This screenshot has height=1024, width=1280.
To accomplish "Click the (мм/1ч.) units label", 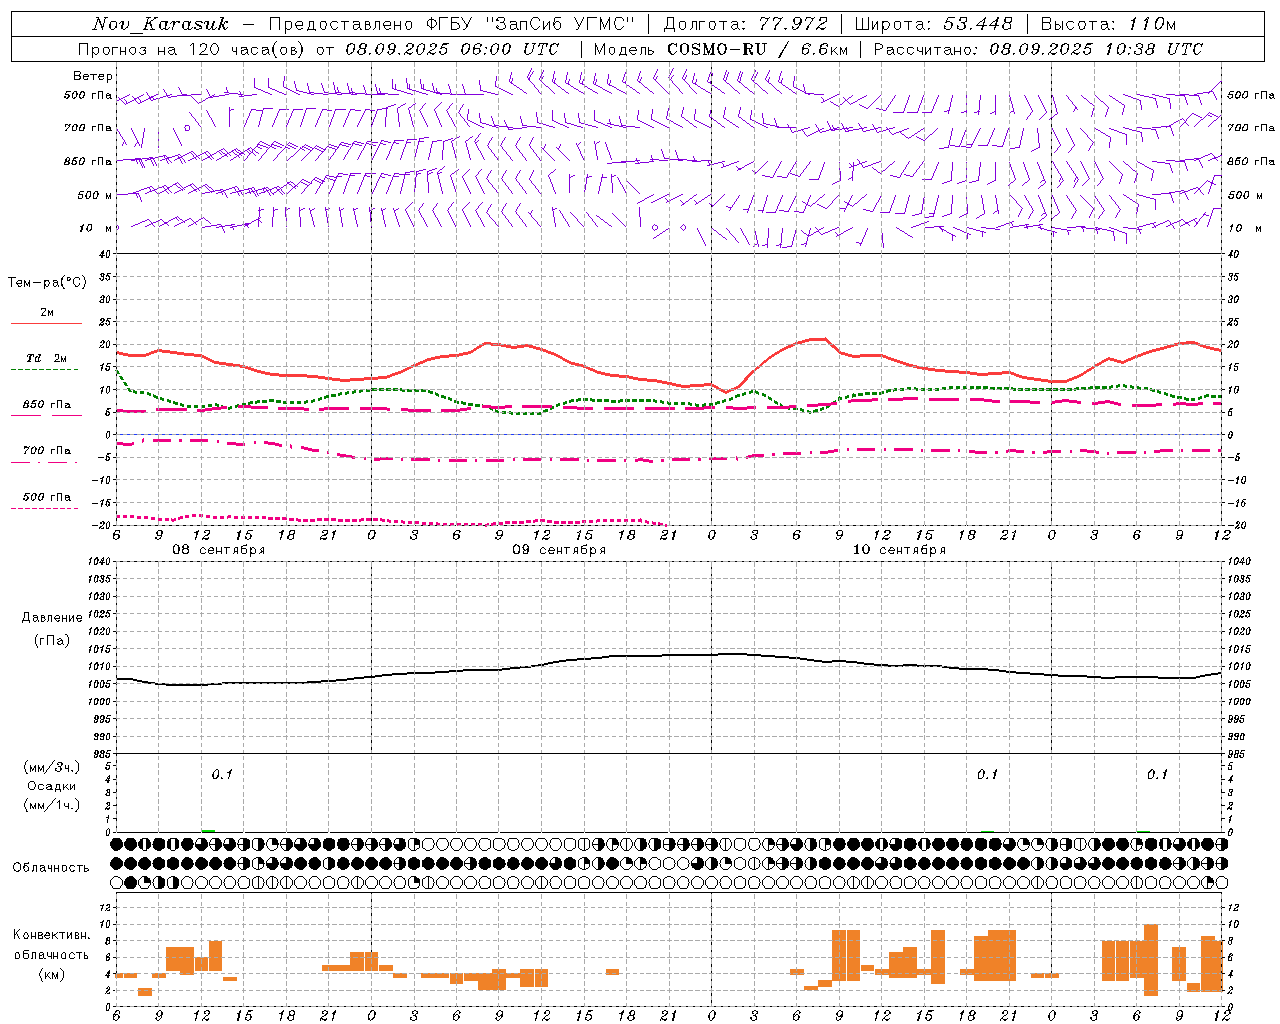I will [x=52, y=805].
